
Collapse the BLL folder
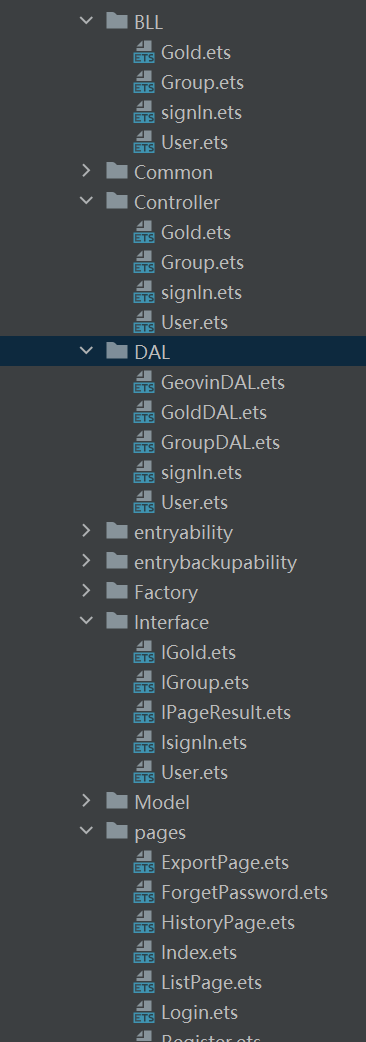86,21
